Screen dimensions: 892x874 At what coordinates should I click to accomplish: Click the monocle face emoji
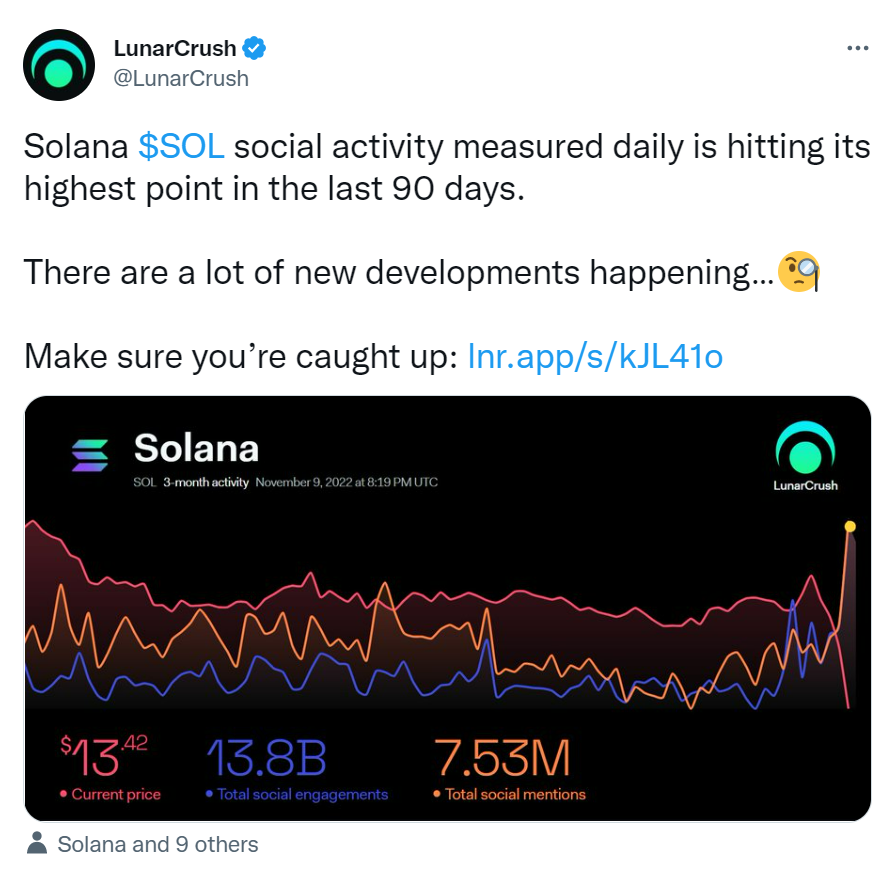800,271
